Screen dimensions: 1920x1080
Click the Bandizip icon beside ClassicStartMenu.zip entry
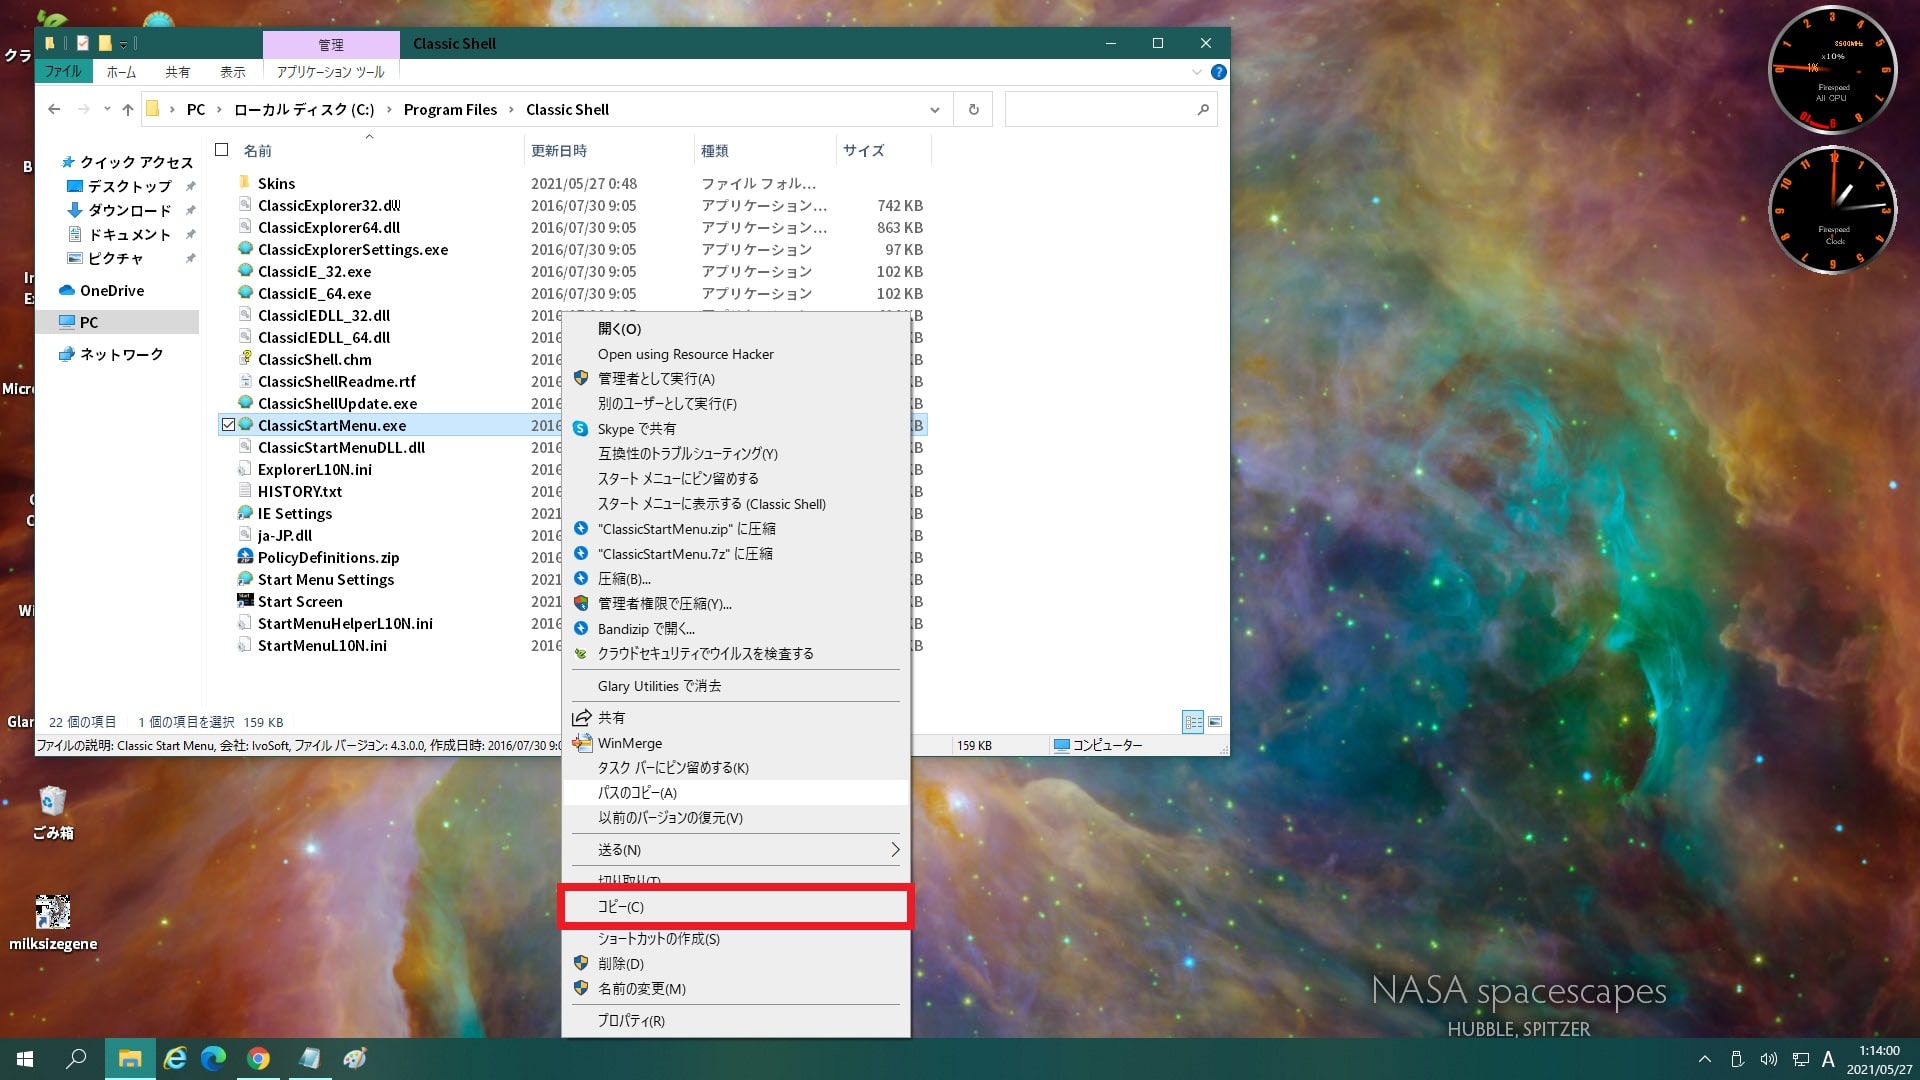pos(580,528)
